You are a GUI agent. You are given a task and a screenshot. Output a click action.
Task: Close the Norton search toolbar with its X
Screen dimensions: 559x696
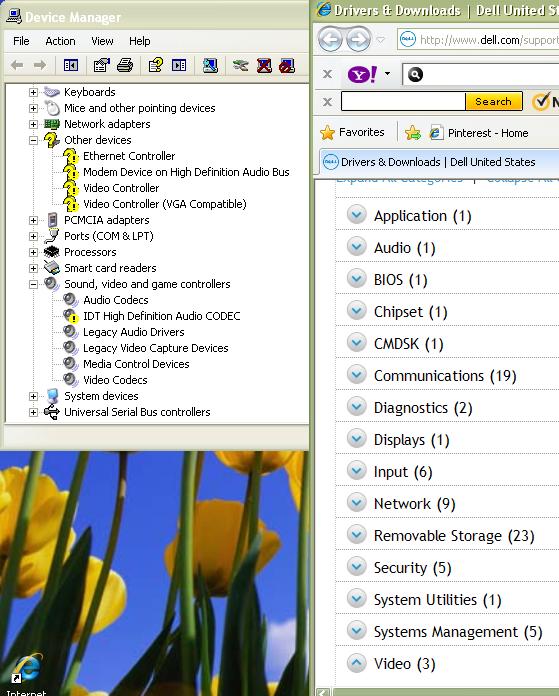coord(327,102)
